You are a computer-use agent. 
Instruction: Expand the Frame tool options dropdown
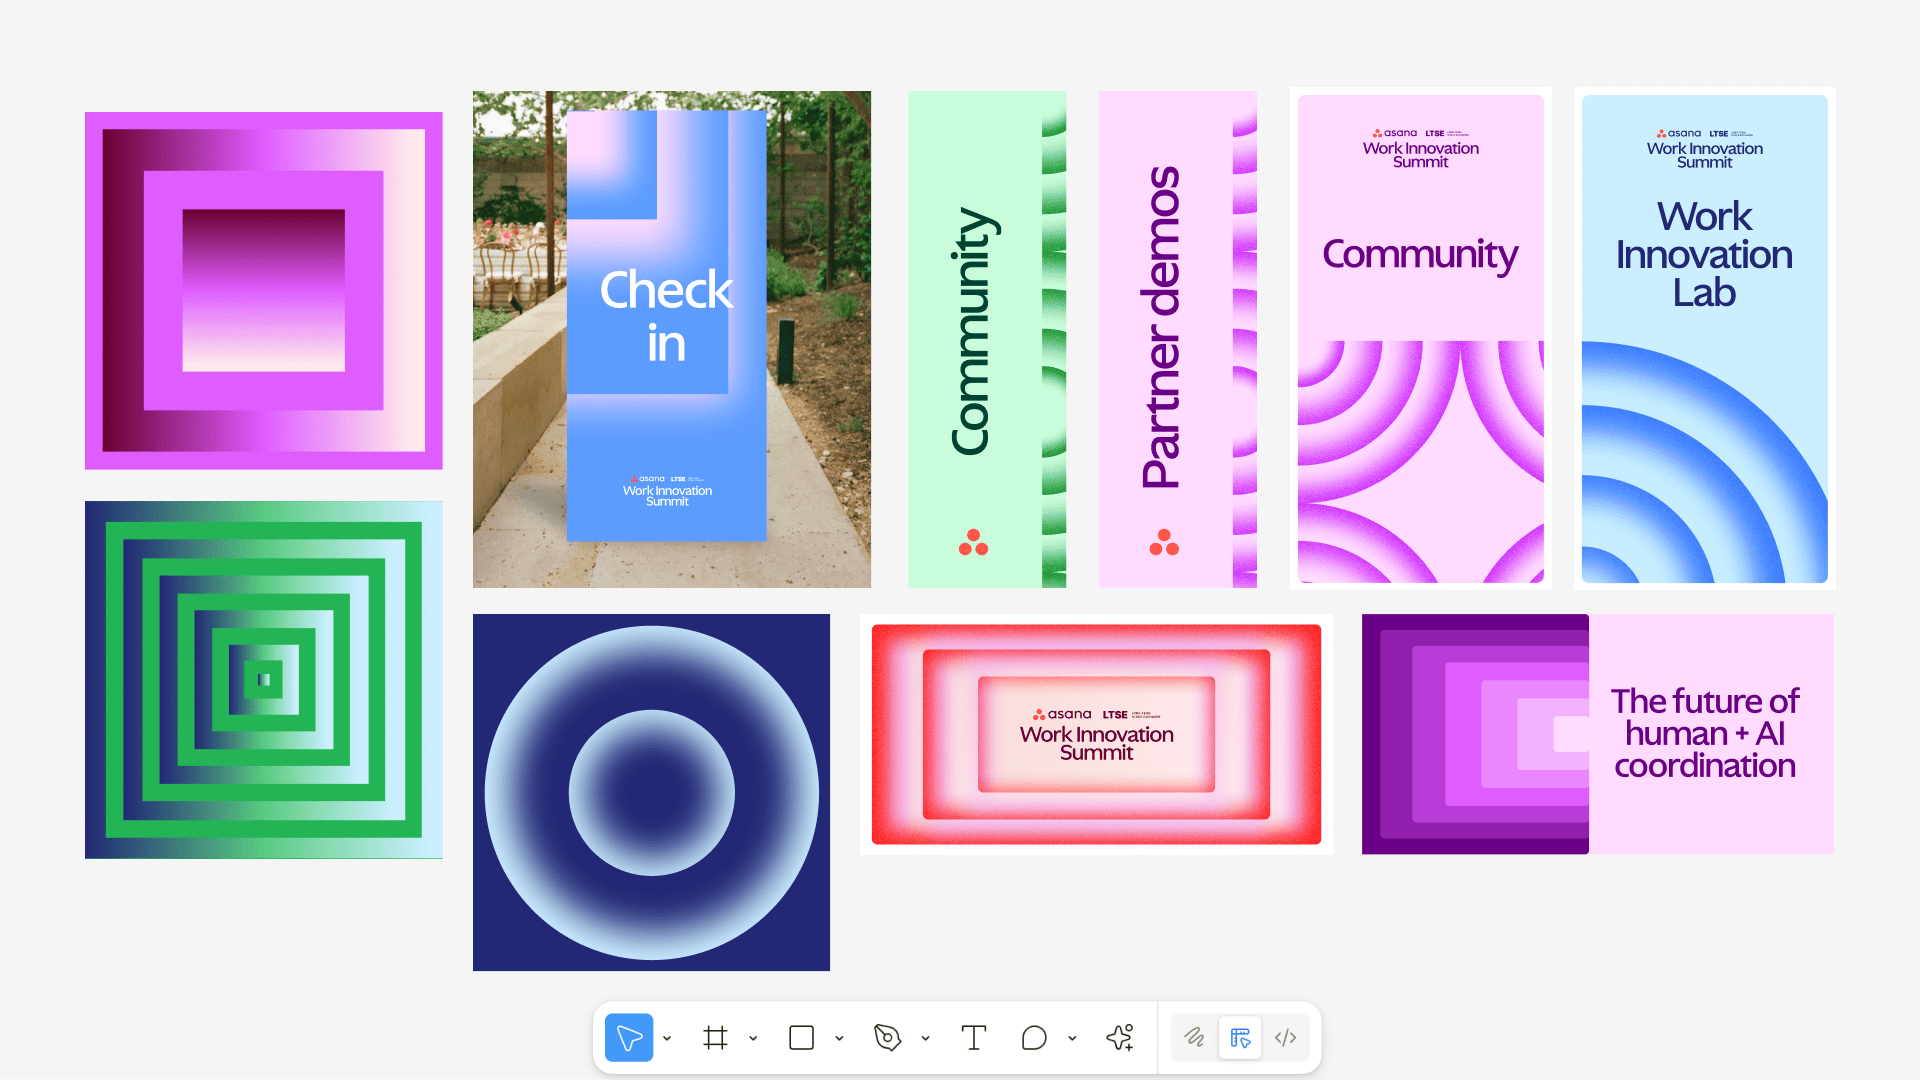point(753,1039)
